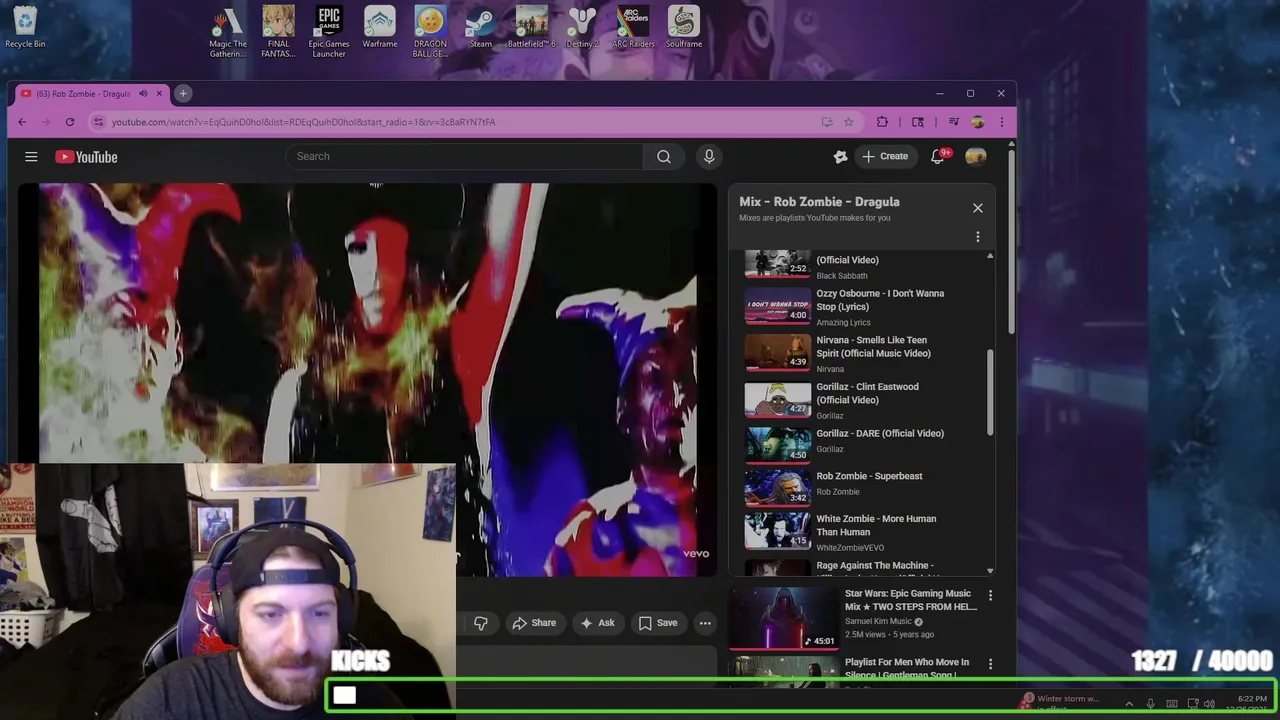Select the Magic The Gathering desktop shortcut

coord(228,32)
